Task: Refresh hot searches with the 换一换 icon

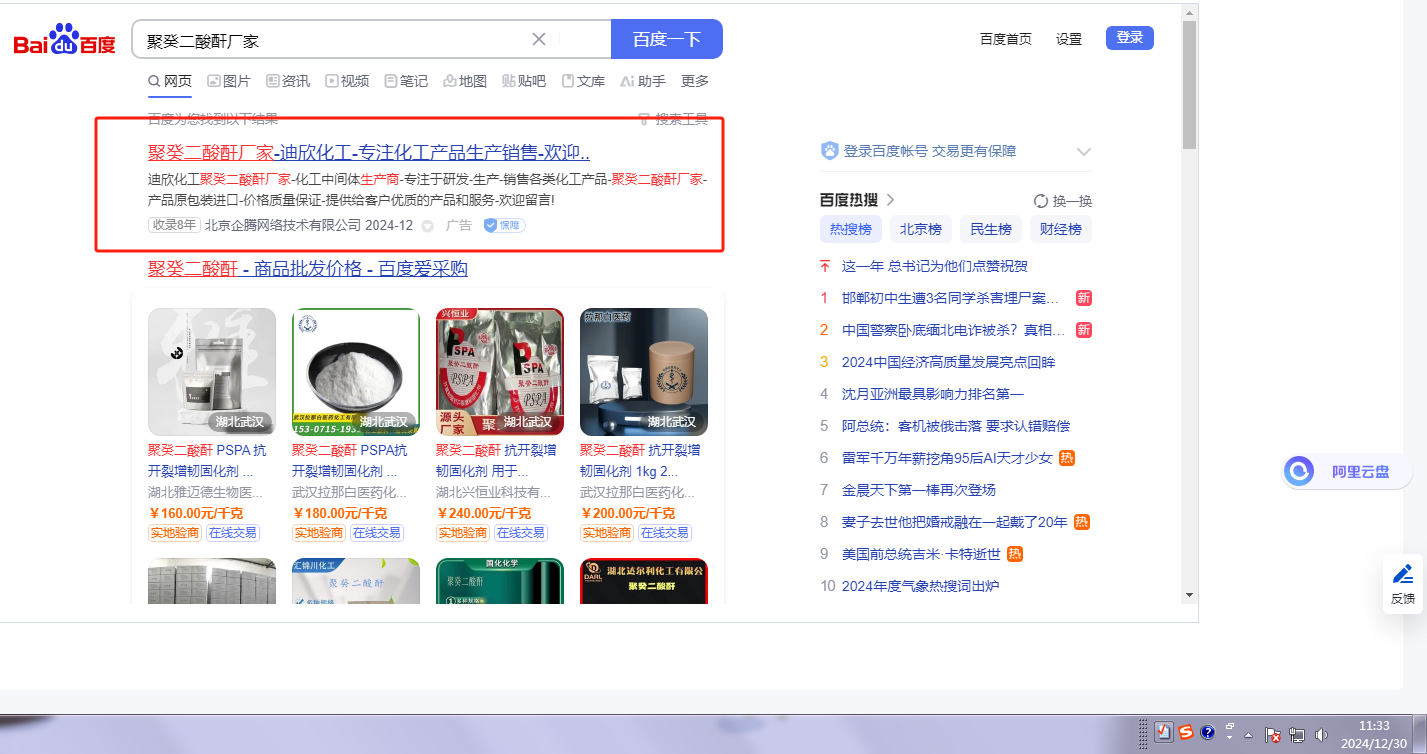Action: click(1040, 200)
